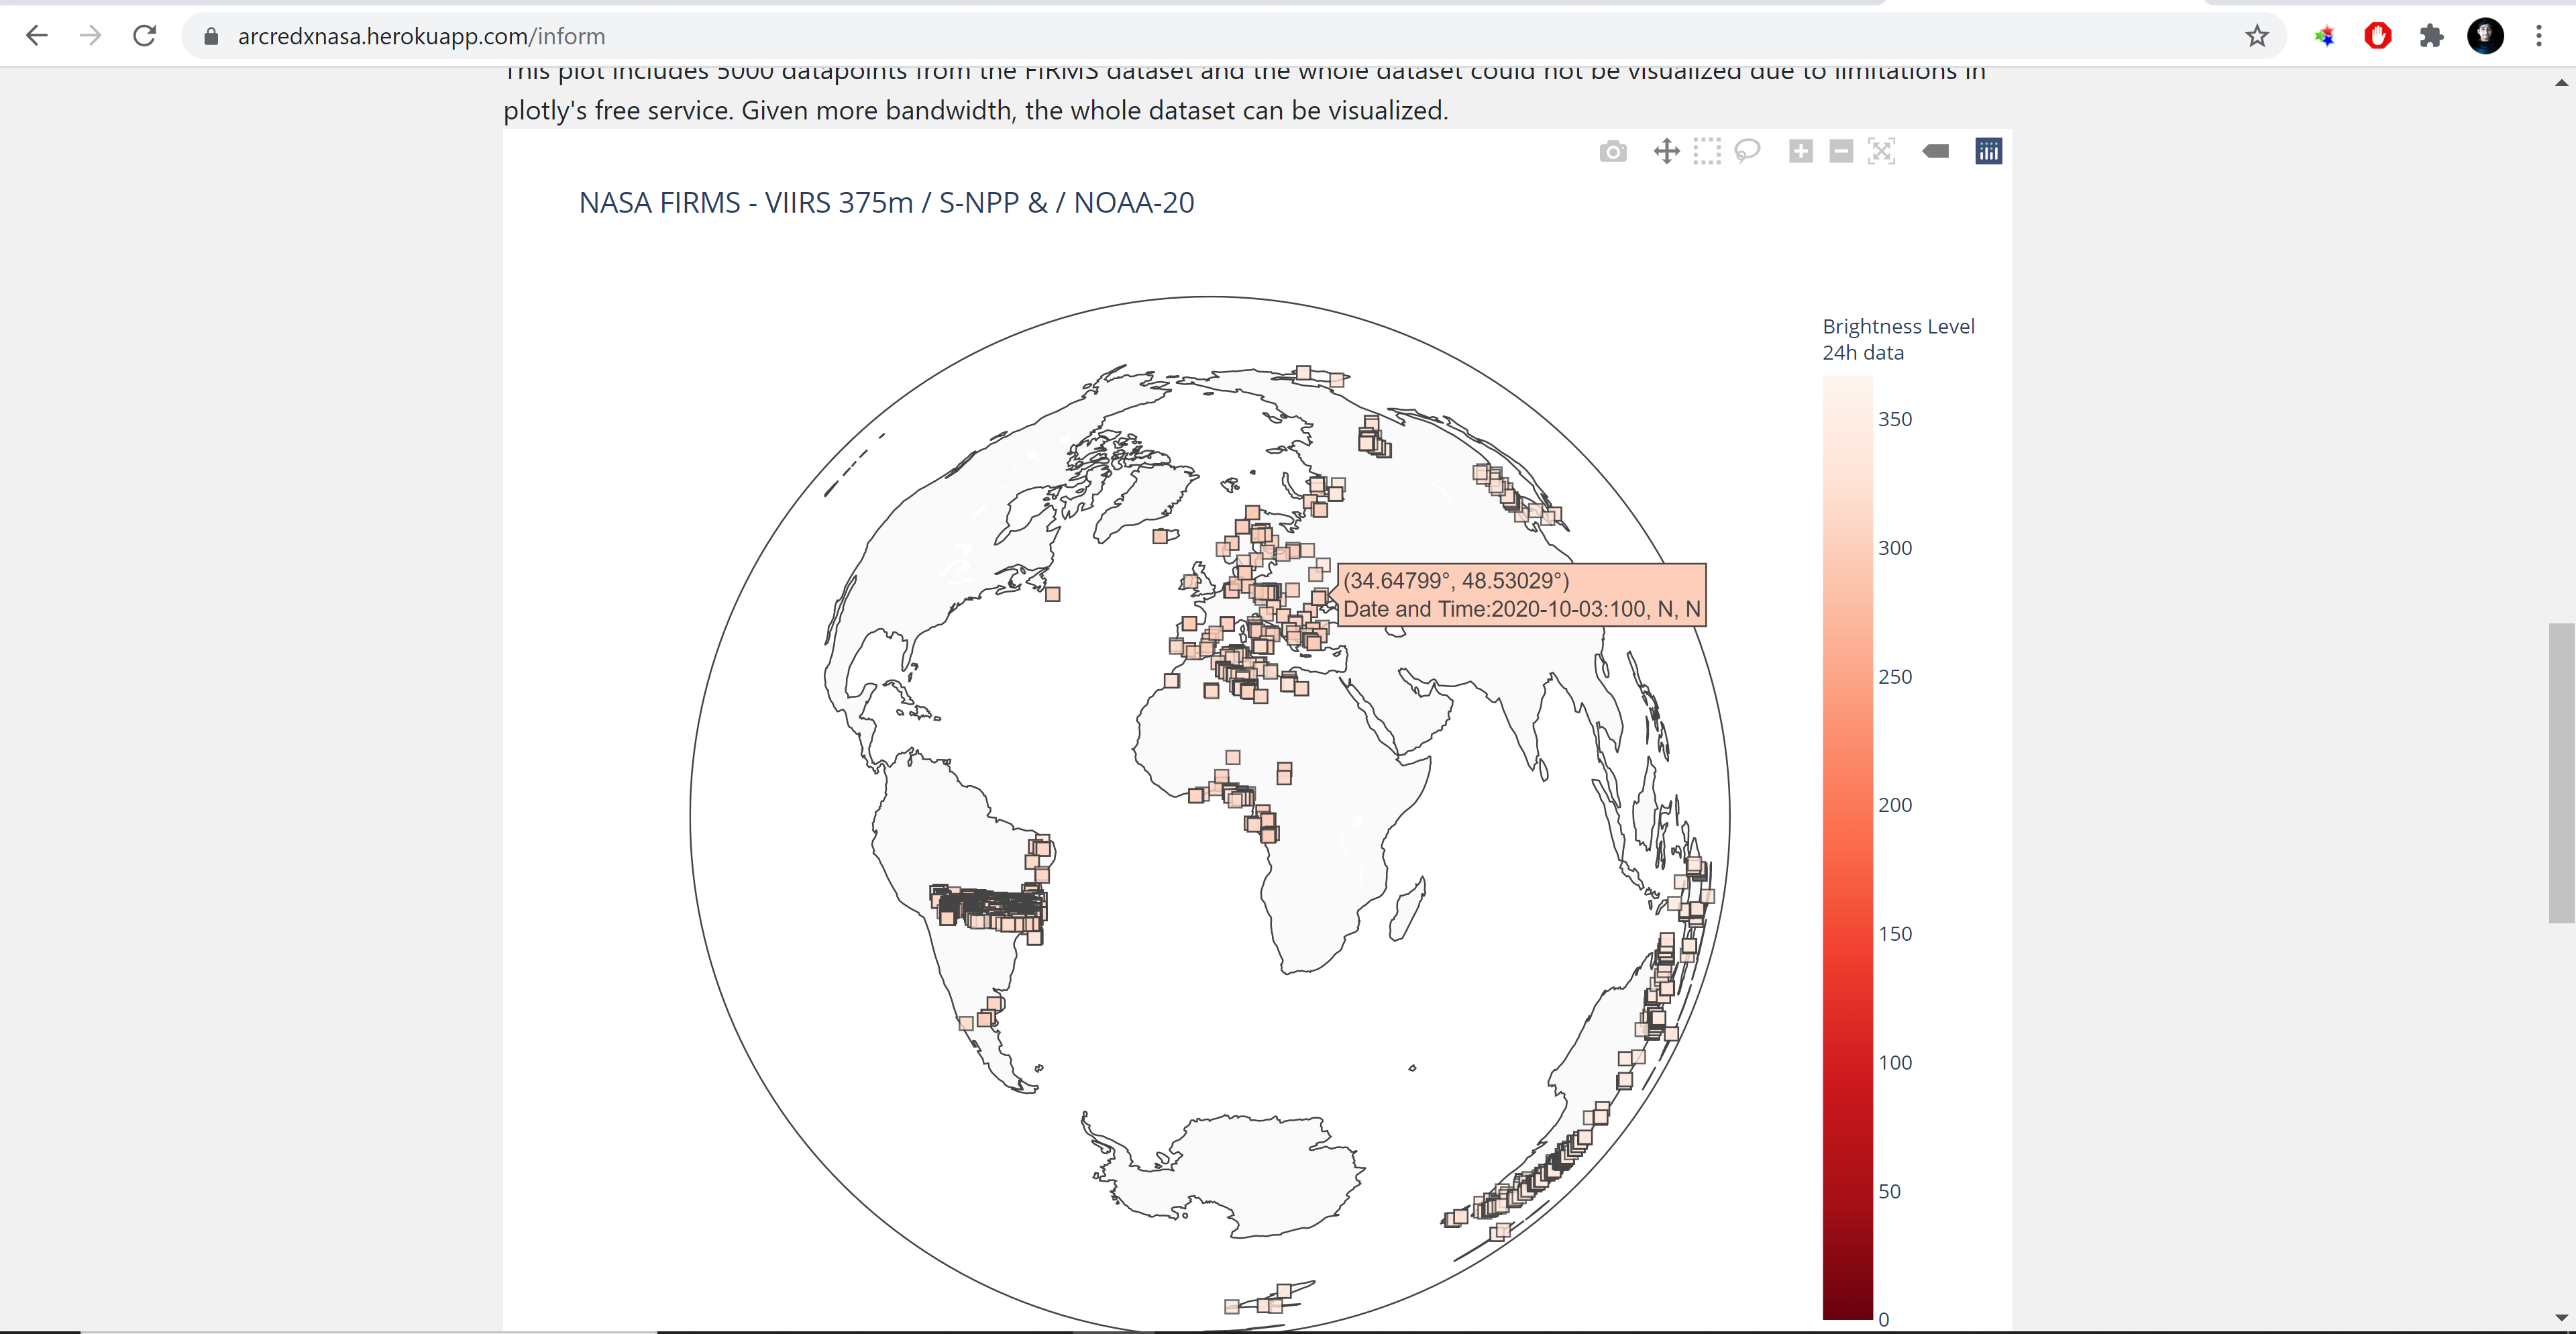The image size is (2576, 1334).
Task: Open Chrome three-dot menu
Action: point(2538,37)
